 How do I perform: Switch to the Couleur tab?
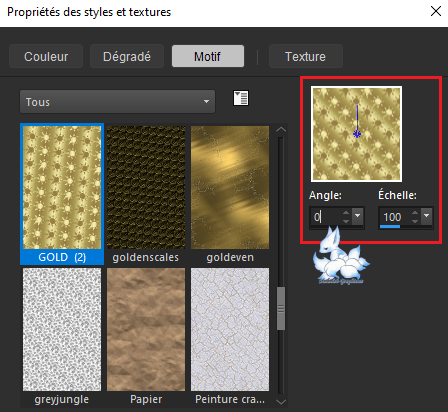[x=46, y=56]
